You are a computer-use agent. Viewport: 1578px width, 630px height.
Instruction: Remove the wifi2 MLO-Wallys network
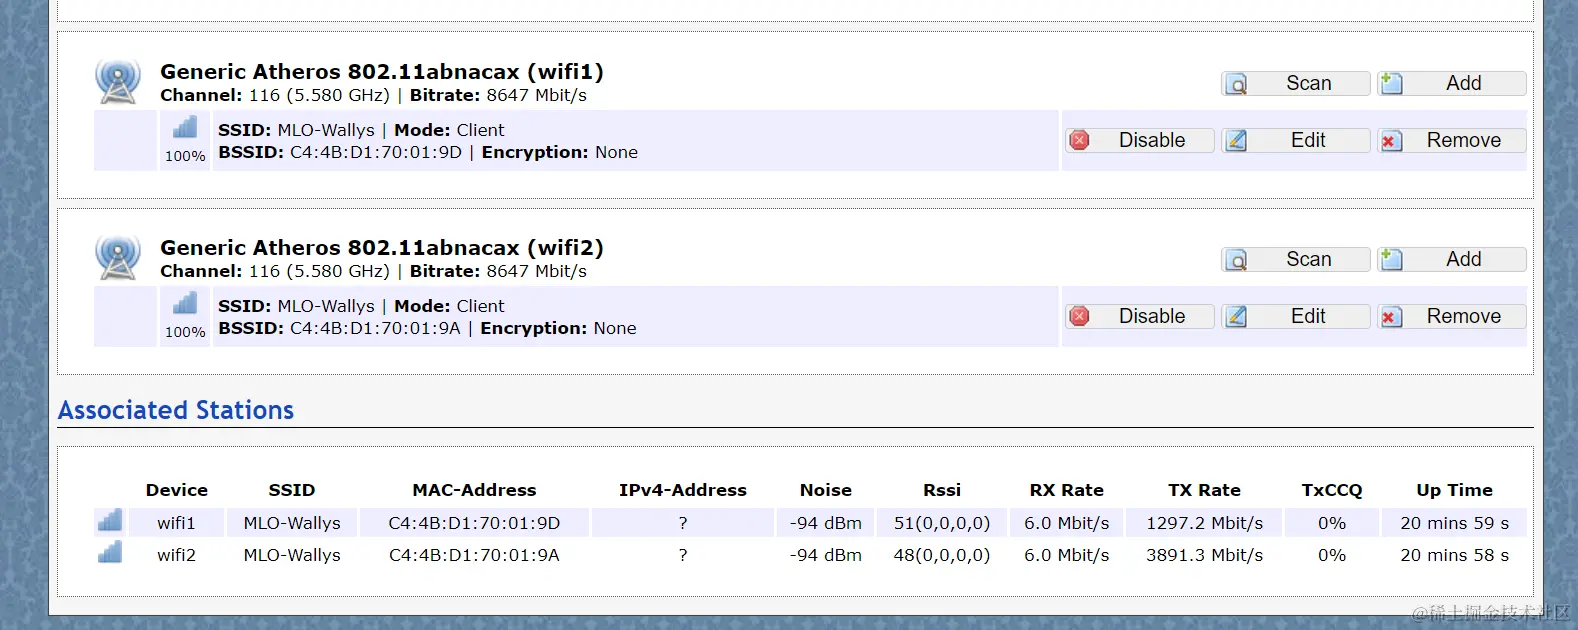1451,317
